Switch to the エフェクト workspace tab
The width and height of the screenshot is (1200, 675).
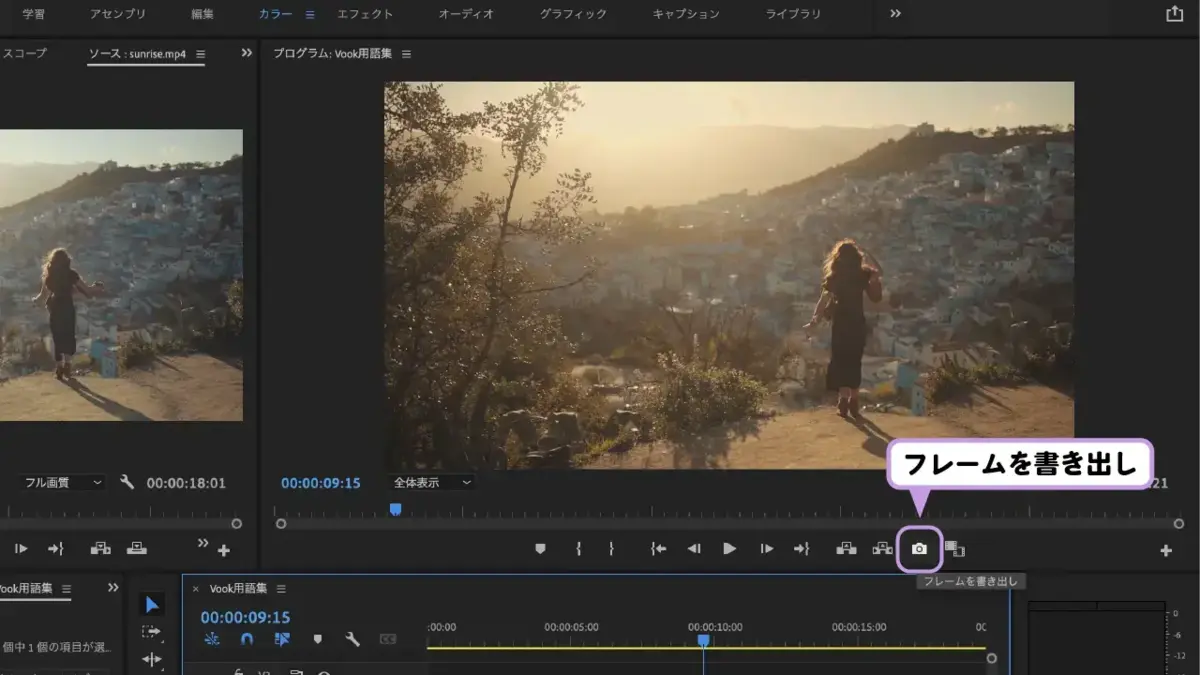coord(365,14)
